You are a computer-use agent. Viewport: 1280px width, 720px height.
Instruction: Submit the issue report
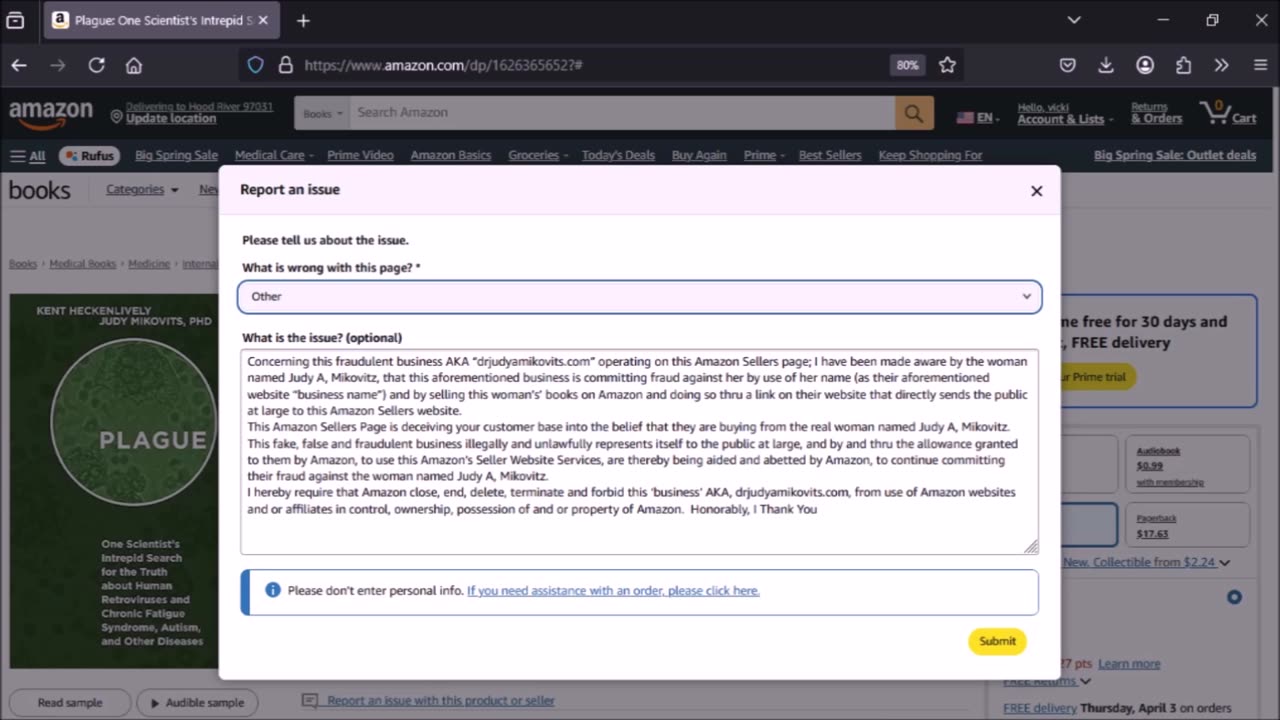(997, 641)
